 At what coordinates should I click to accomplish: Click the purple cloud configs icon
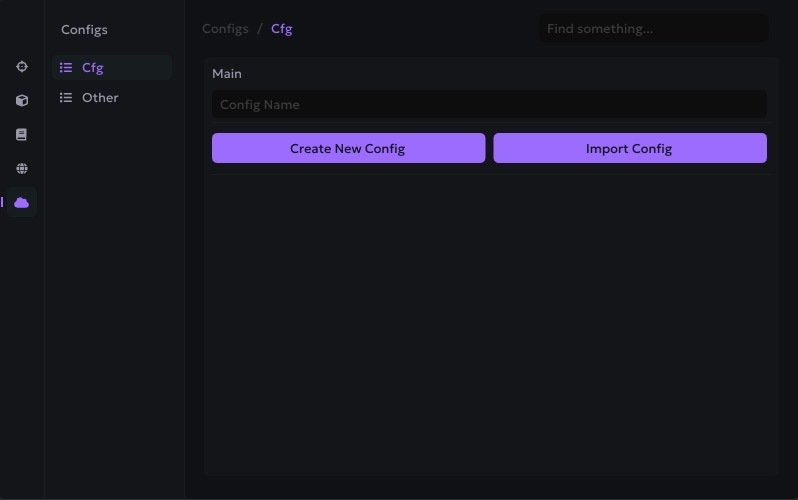(22, 203)
